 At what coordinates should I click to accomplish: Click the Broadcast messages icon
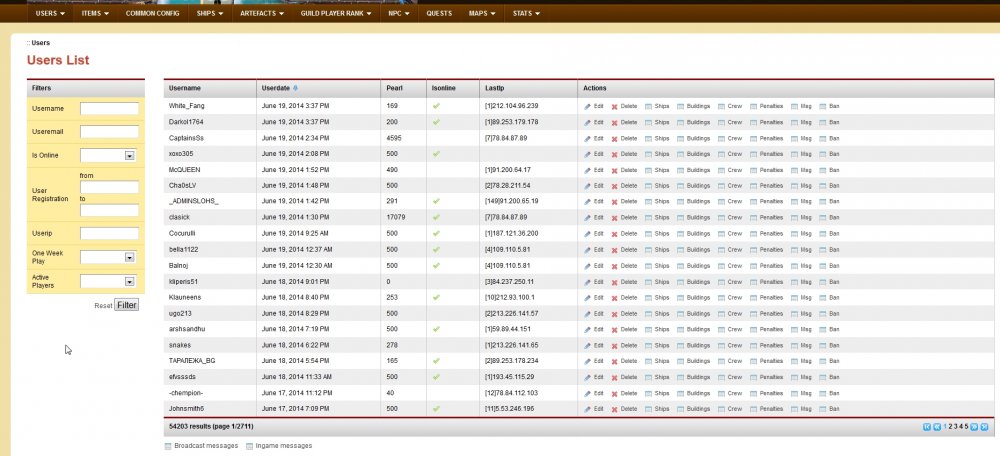[168, 446]
